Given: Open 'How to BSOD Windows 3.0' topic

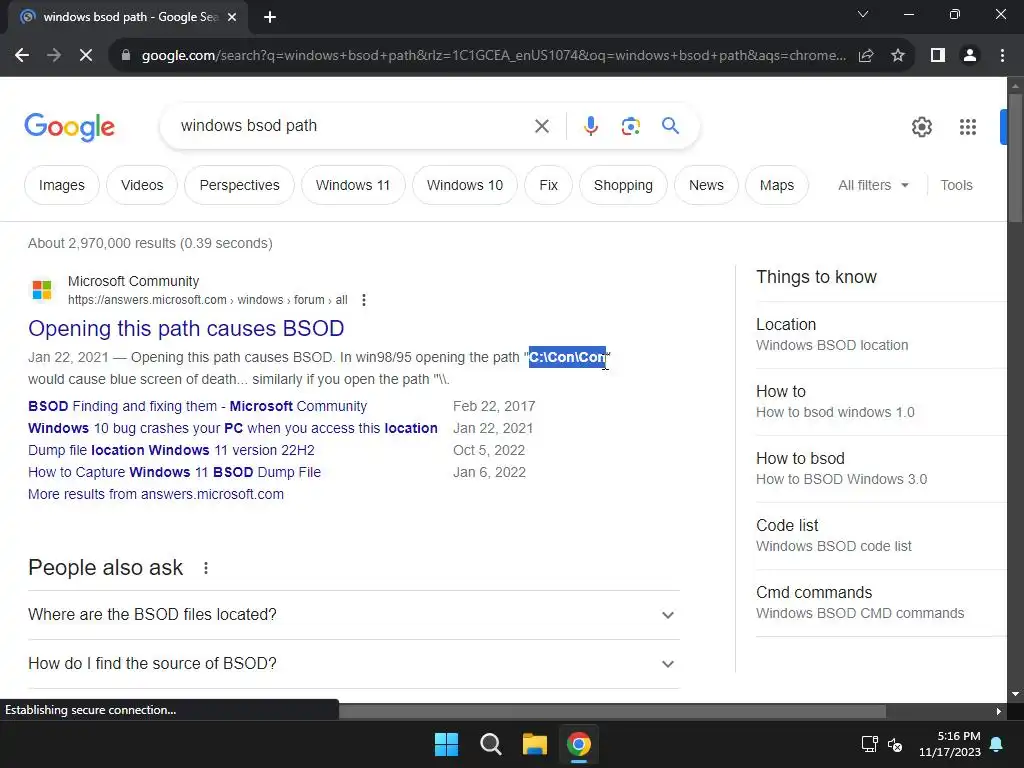Looking at the screenshot, I should (880, 468).
